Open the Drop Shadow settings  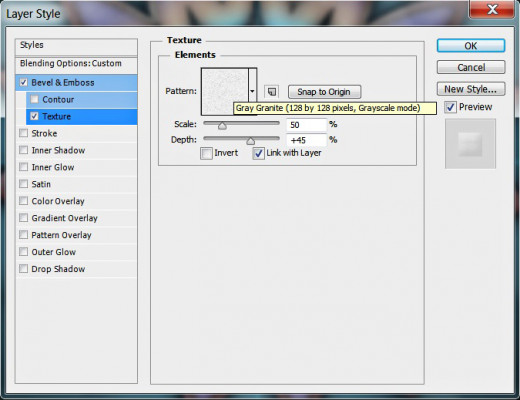pyautogui.click(x=76, y=269)
